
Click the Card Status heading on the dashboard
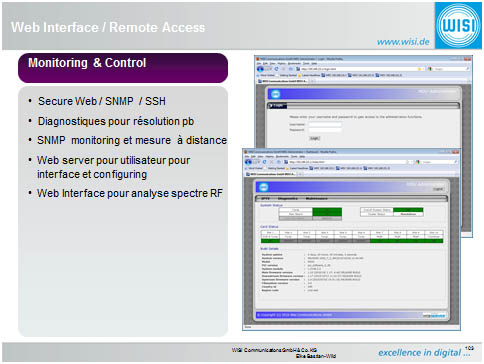pos(269,227)
